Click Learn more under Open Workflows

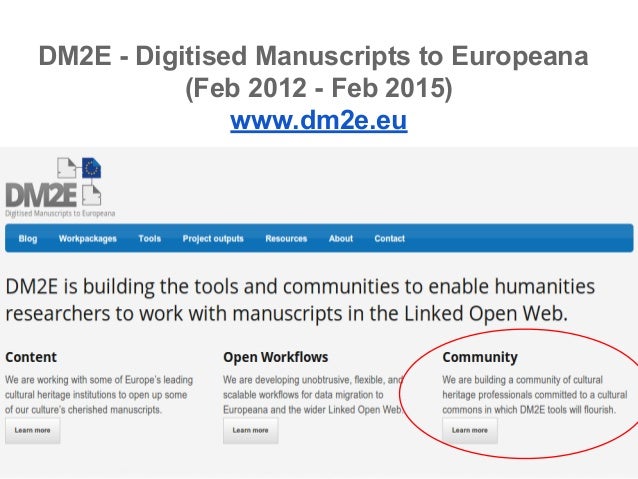click(x=250, y=430)
